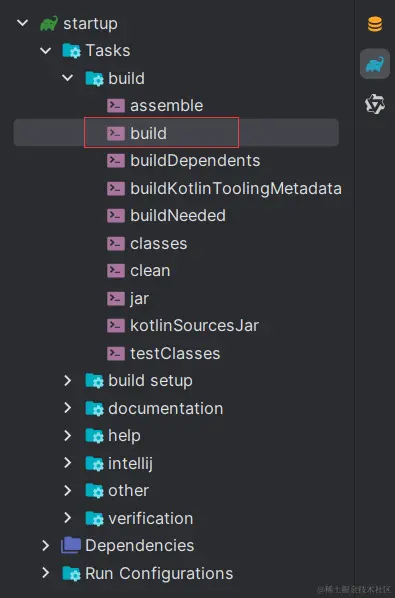The height and width of the screenshot is (598, 395).
Task: Collapse the startup project node
Action: [22, 23]
